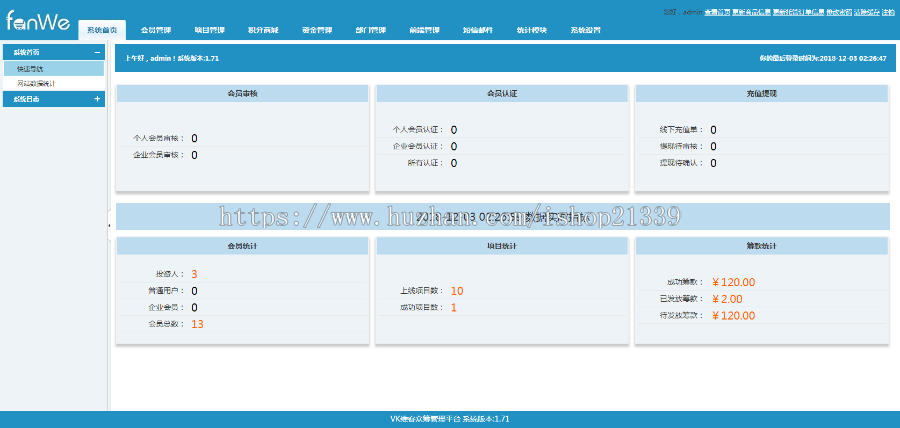Select the 资金管理 tab
Screen dimensions: 900x428
[x=317, y=30]
